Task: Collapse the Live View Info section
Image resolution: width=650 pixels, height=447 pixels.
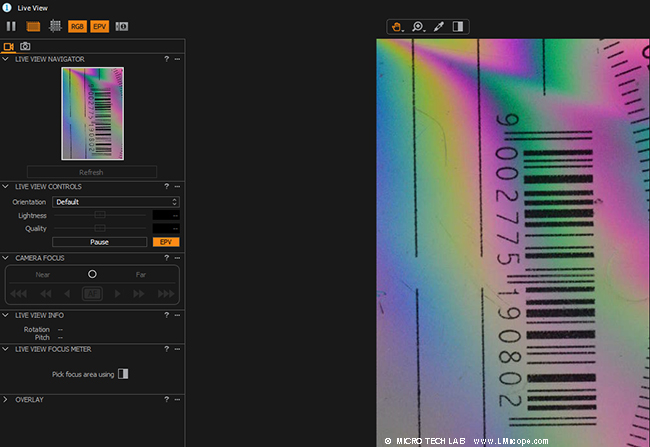Action: [x=5, y=315]
